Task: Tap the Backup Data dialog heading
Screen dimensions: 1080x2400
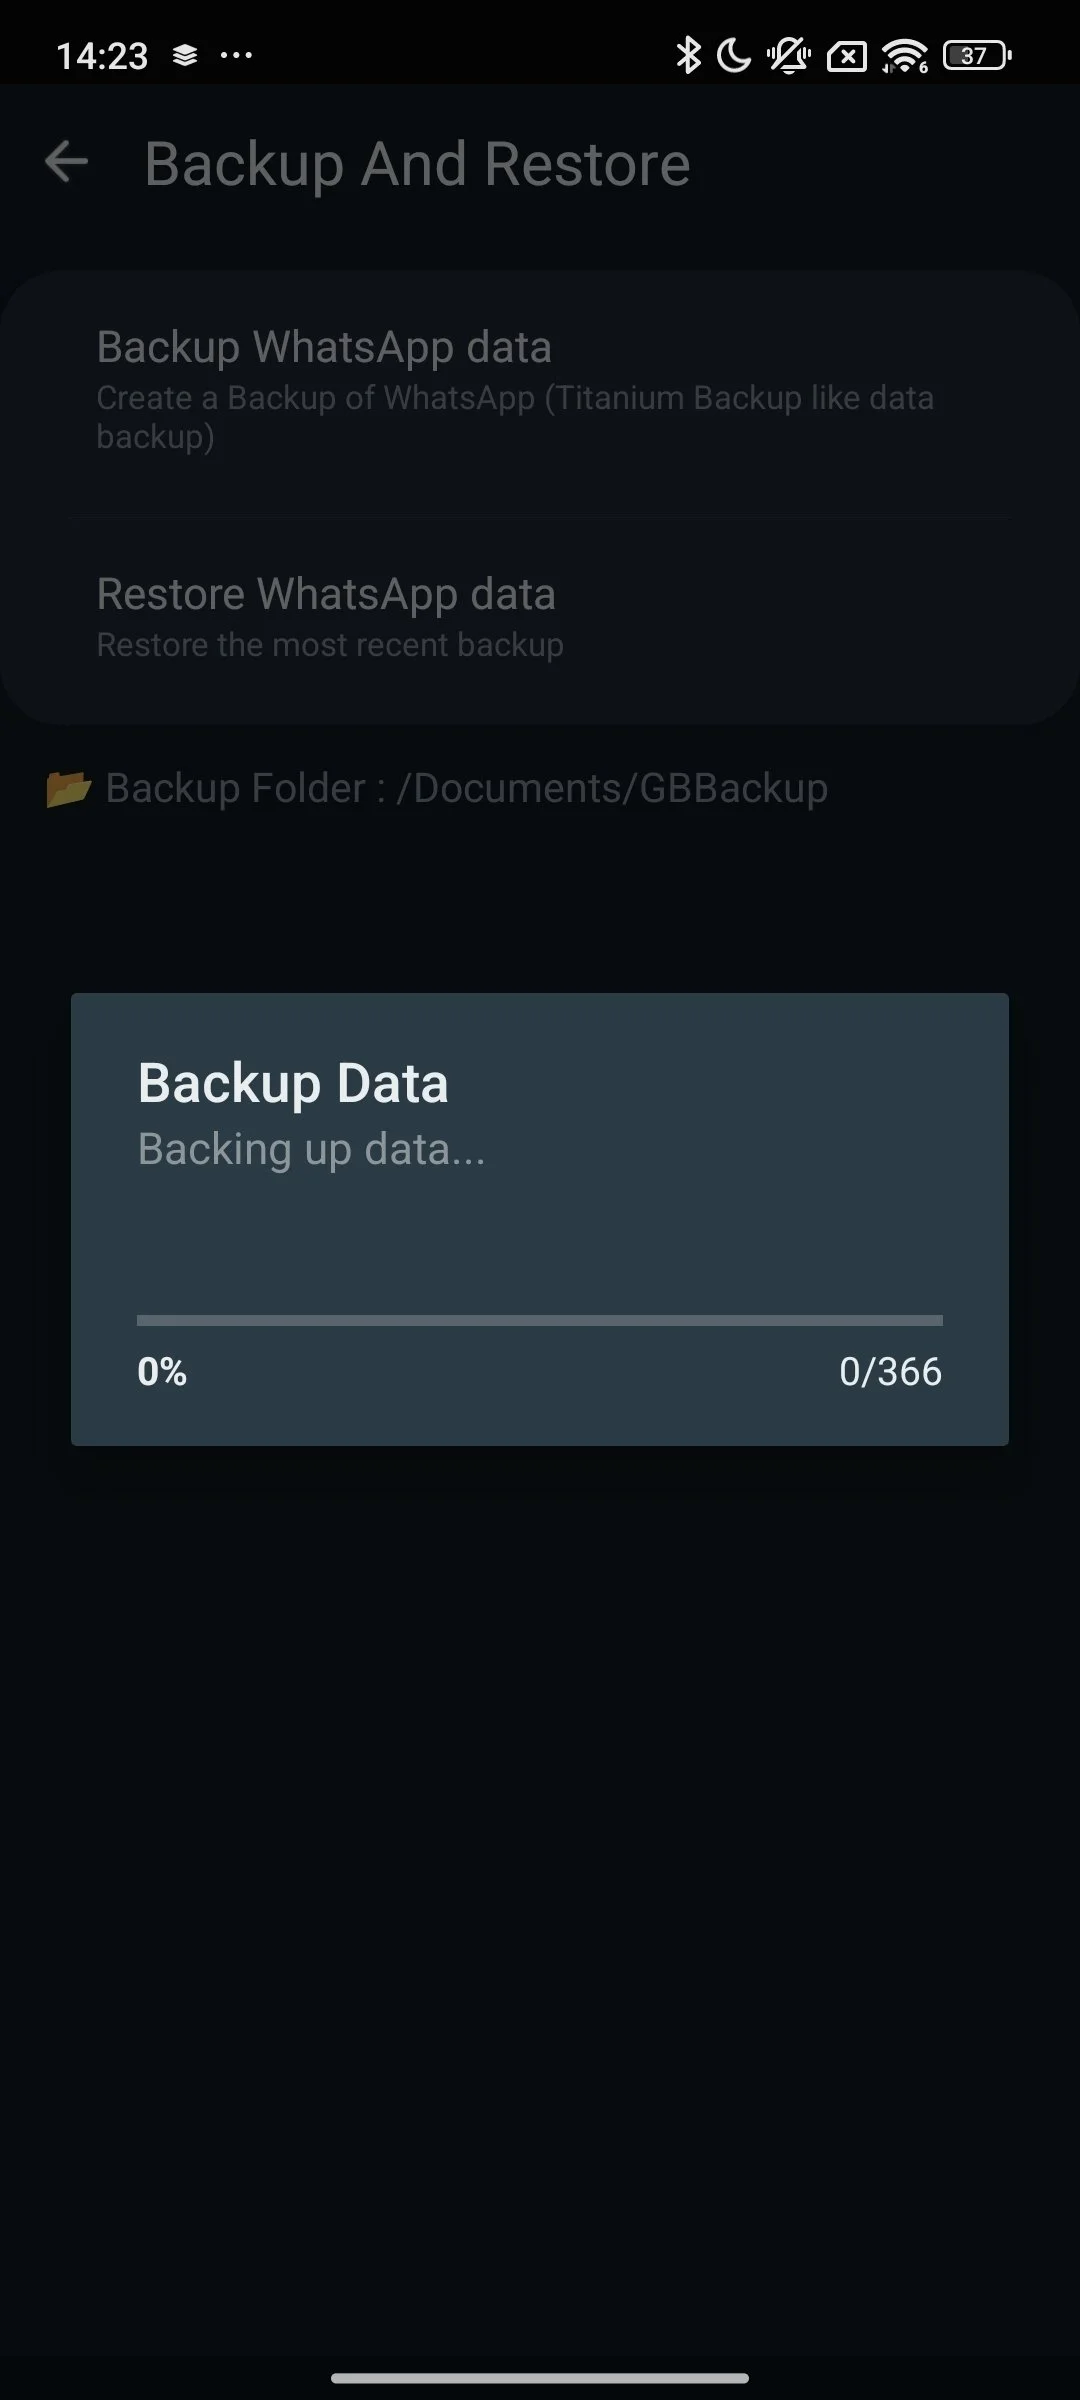Action: pos(293,1083)
